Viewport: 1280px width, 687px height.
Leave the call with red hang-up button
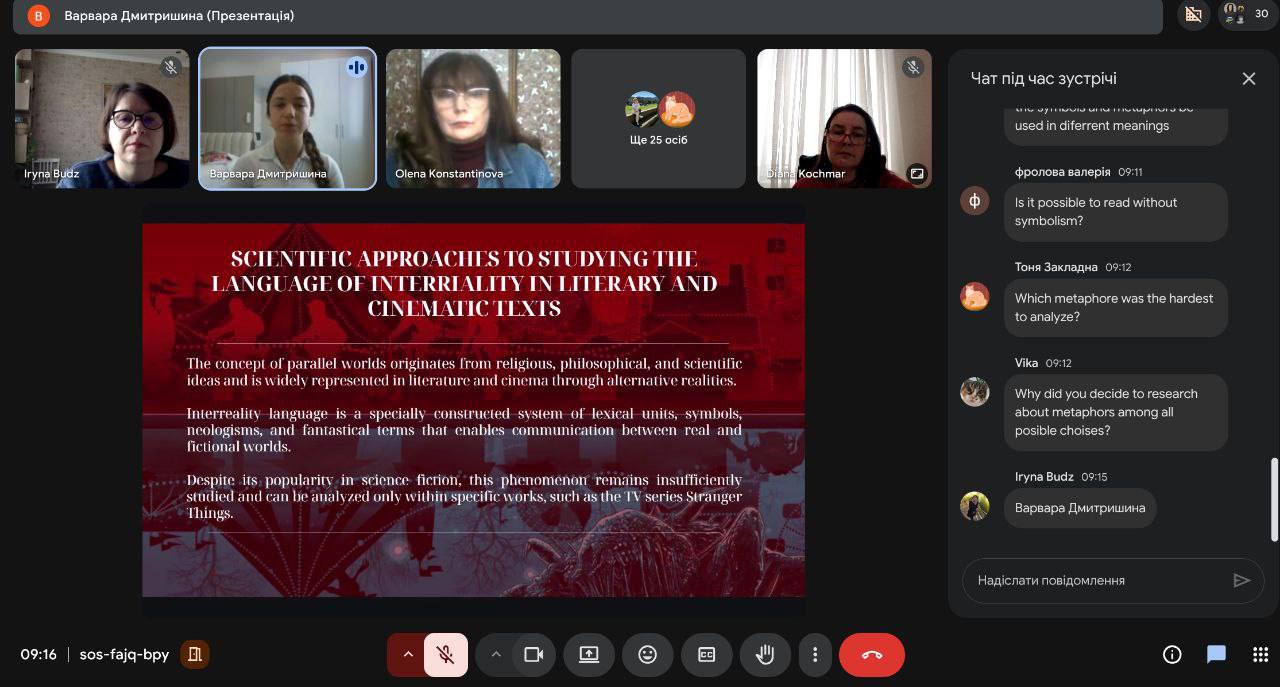[872, 655]
